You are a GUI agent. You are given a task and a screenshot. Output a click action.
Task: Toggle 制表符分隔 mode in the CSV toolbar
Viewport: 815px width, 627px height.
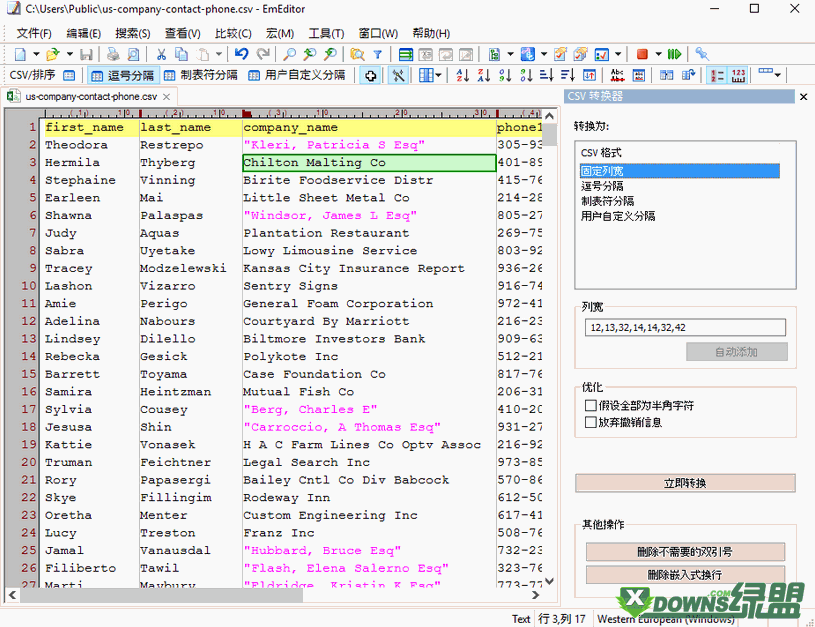pos(201,76)
